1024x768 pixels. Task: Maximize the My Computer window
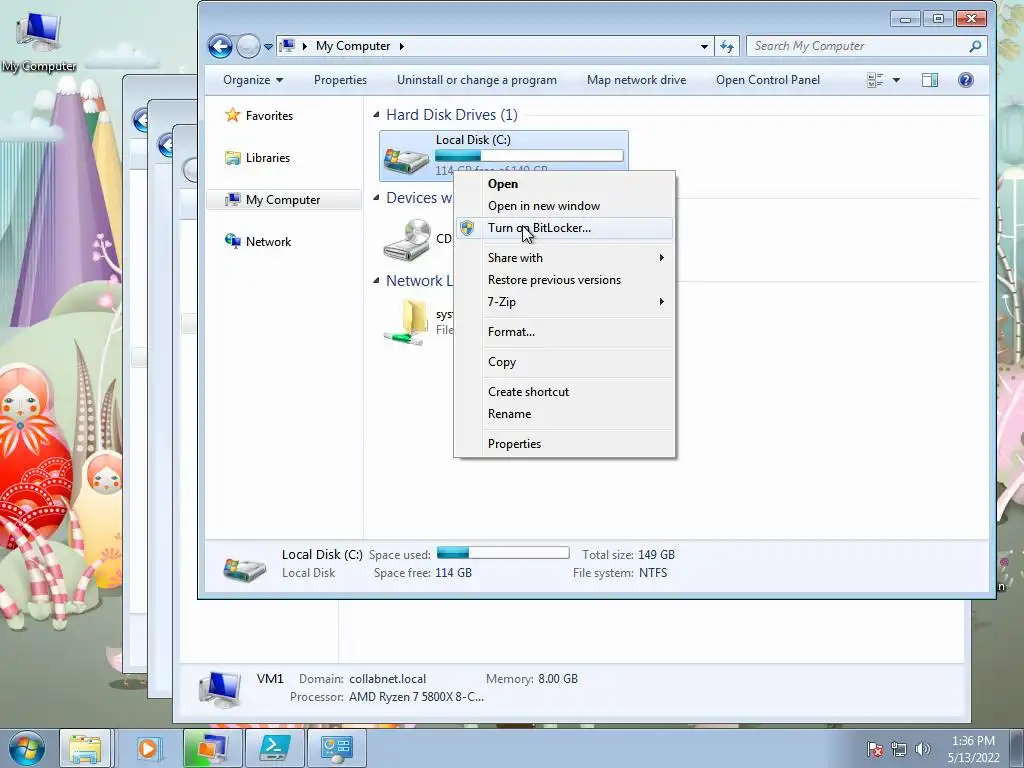[938, 19]
